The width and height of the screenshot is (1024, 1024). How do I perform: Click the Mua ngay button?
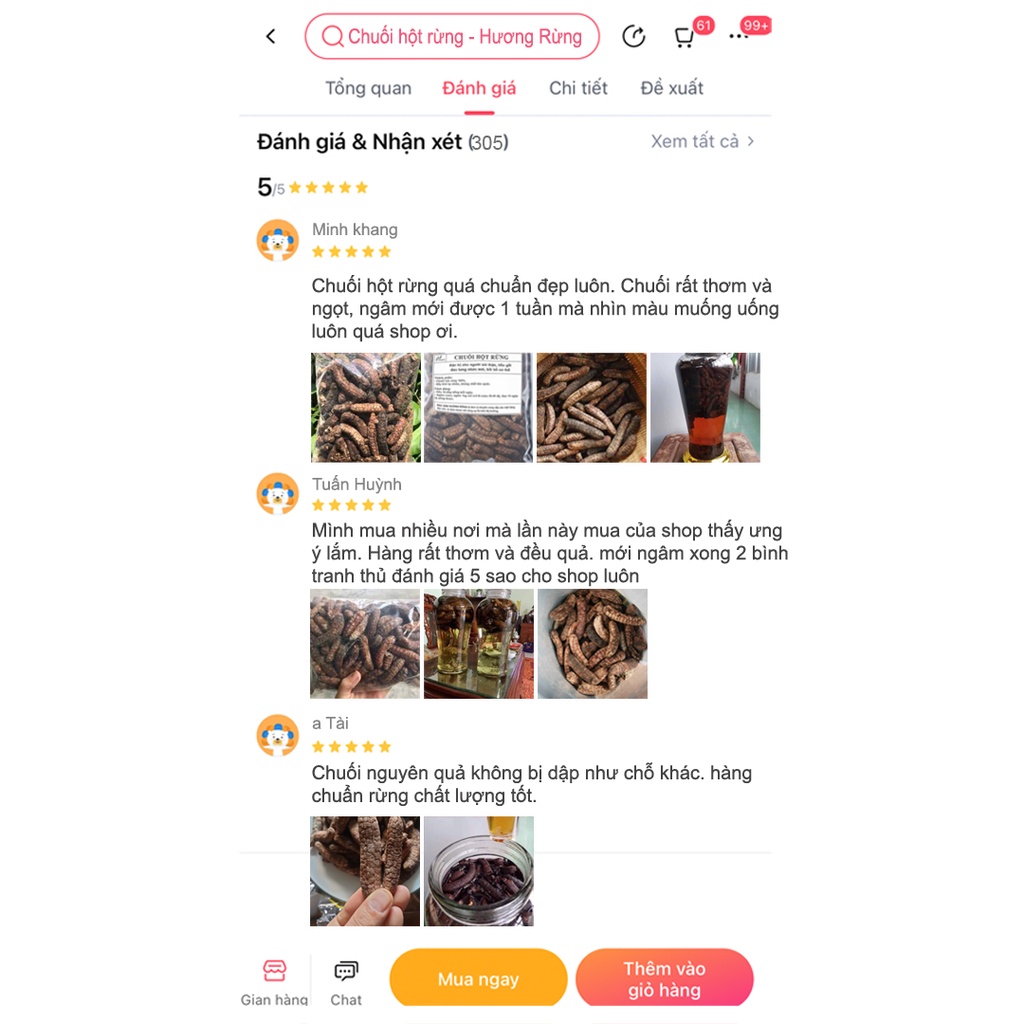coord(478,978)
